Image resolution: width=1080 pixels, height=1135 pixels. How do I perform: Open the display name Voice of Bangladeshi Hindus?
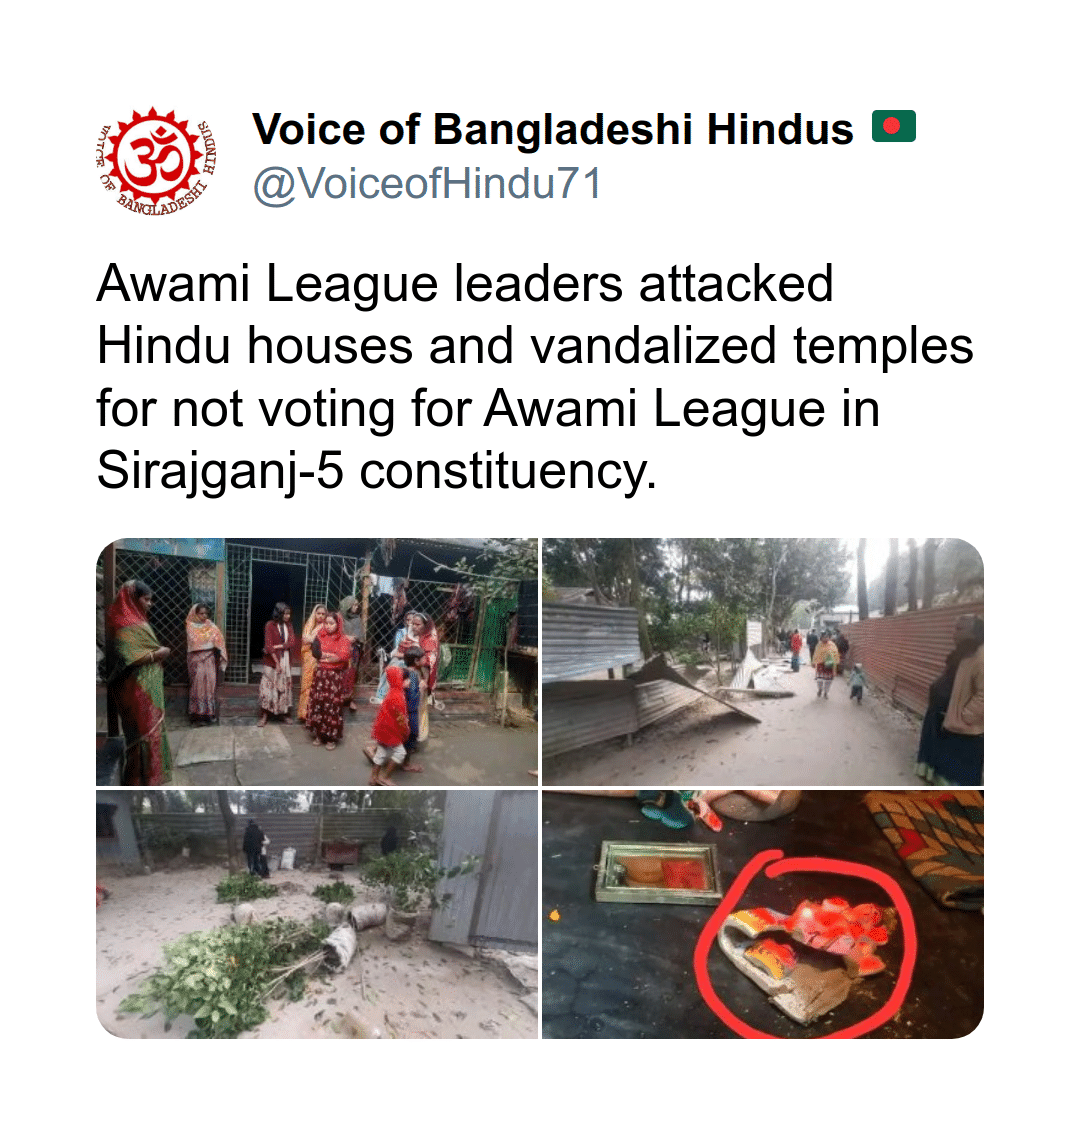point(553,130)
